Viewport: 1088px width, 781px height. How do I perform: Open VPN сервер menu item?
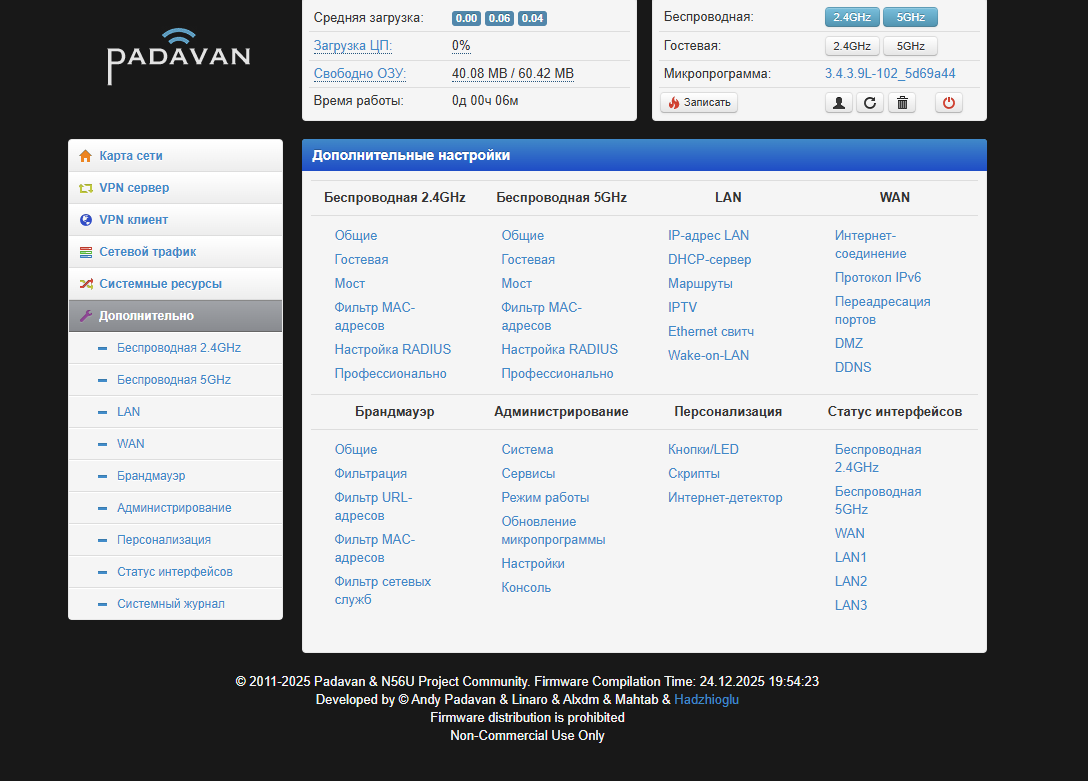[x=134, y=188]
